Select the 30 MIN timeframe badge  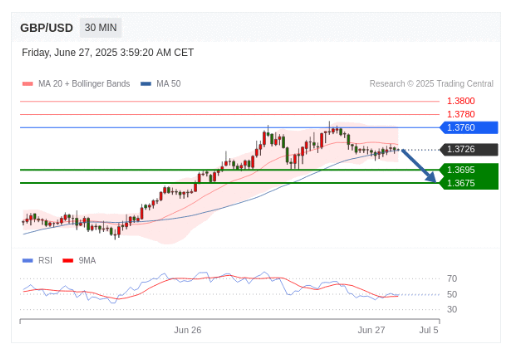tap(101, 28)
